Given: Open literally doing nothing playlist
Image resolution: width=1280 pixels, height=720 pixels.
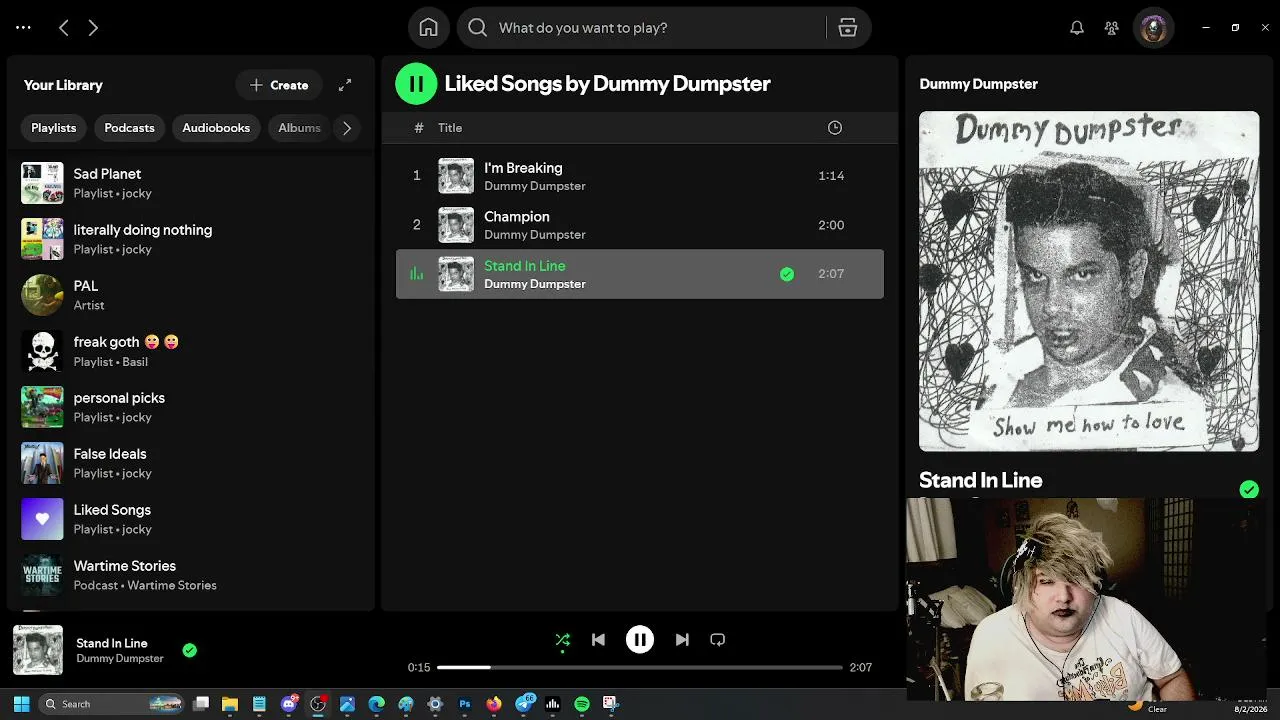Looking at the screenshot, I should tap(191, 239).
